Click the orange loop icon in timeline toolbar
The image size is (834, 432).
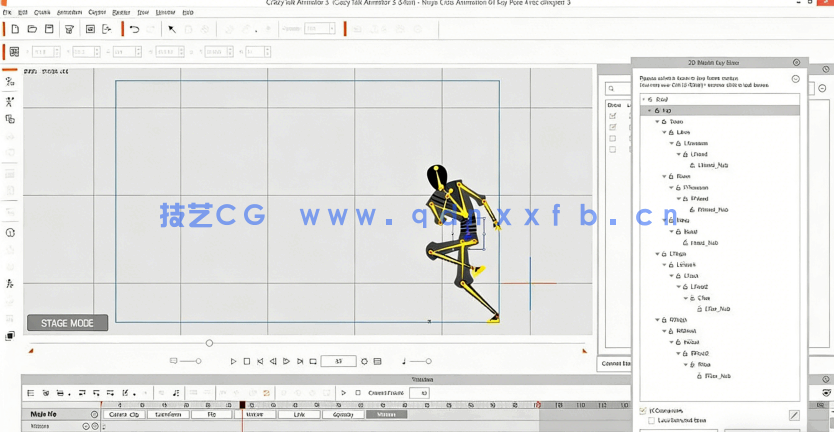[266, 393]
